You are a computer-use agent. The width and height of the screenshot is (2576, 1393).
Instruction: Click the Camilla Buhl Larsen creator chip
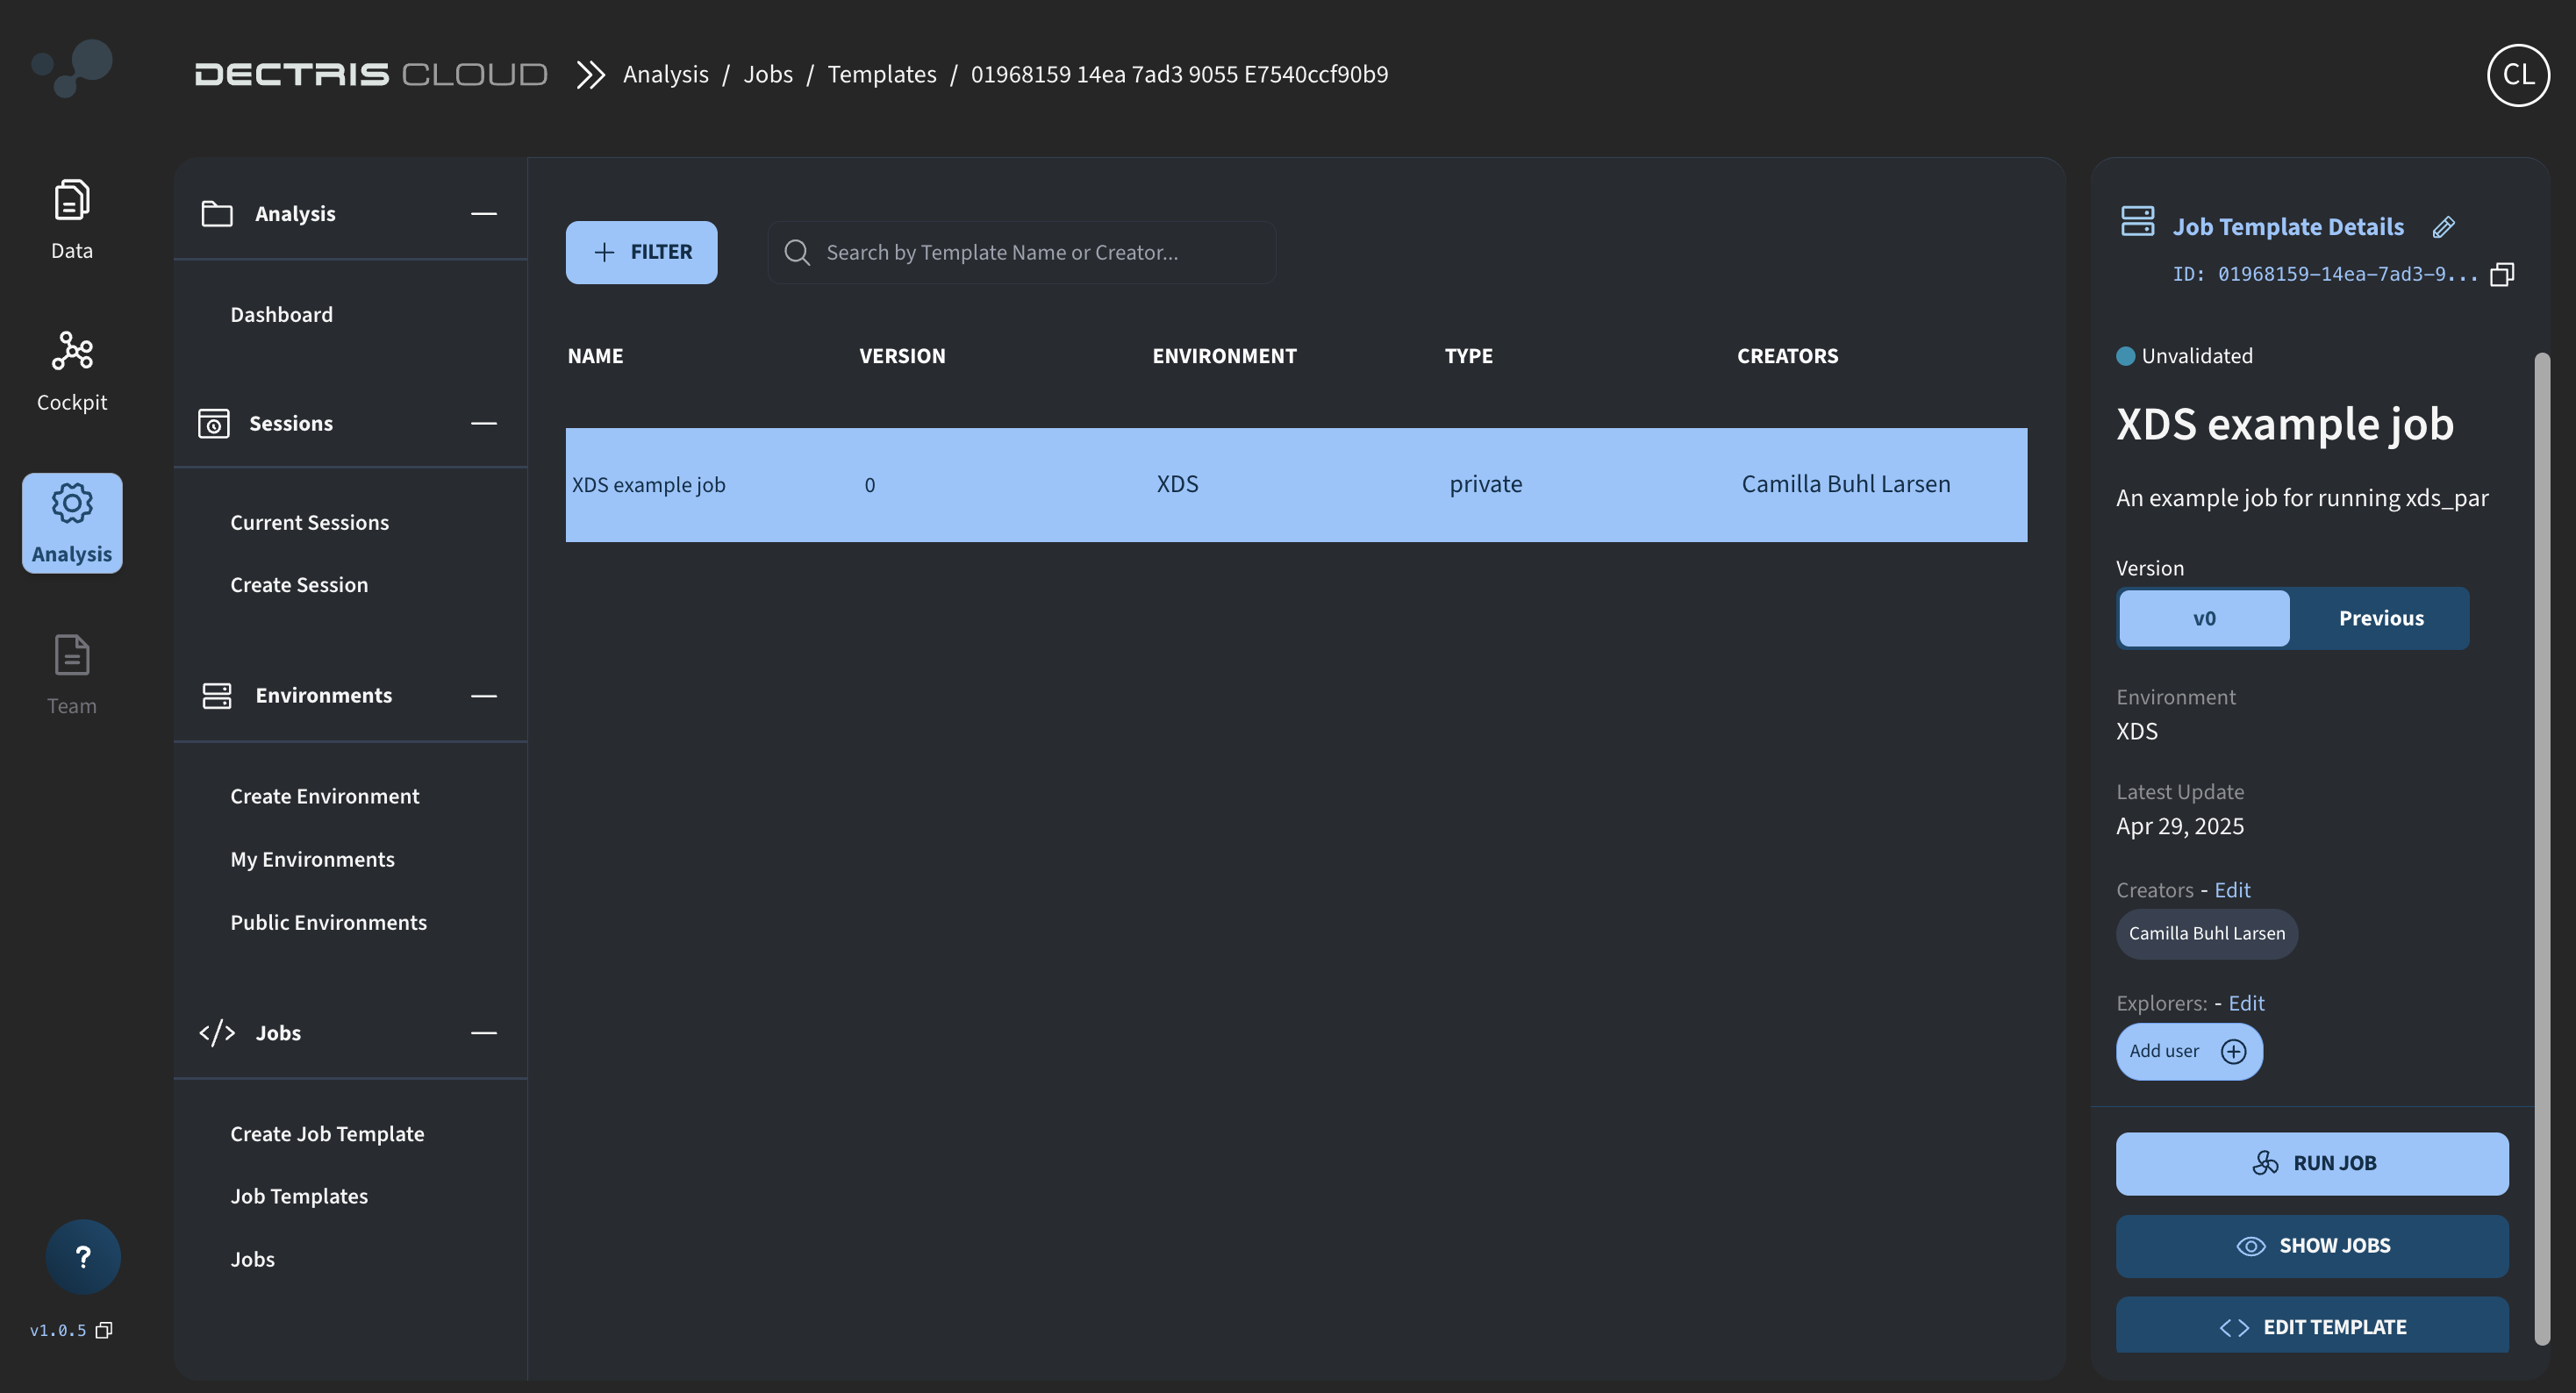click(x=2206, y=934)
